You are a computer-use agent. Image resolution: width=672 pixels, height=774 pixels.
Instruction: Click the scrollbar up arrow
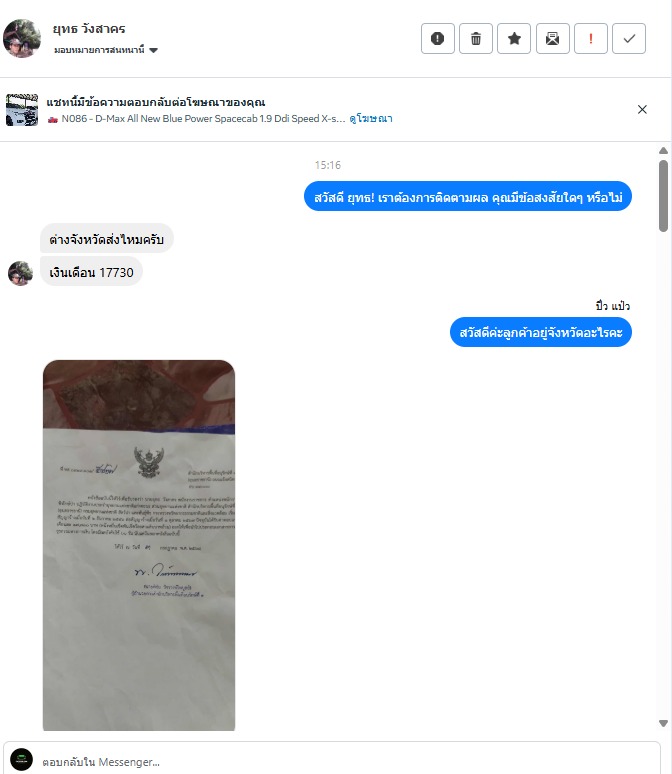point(664,151)
